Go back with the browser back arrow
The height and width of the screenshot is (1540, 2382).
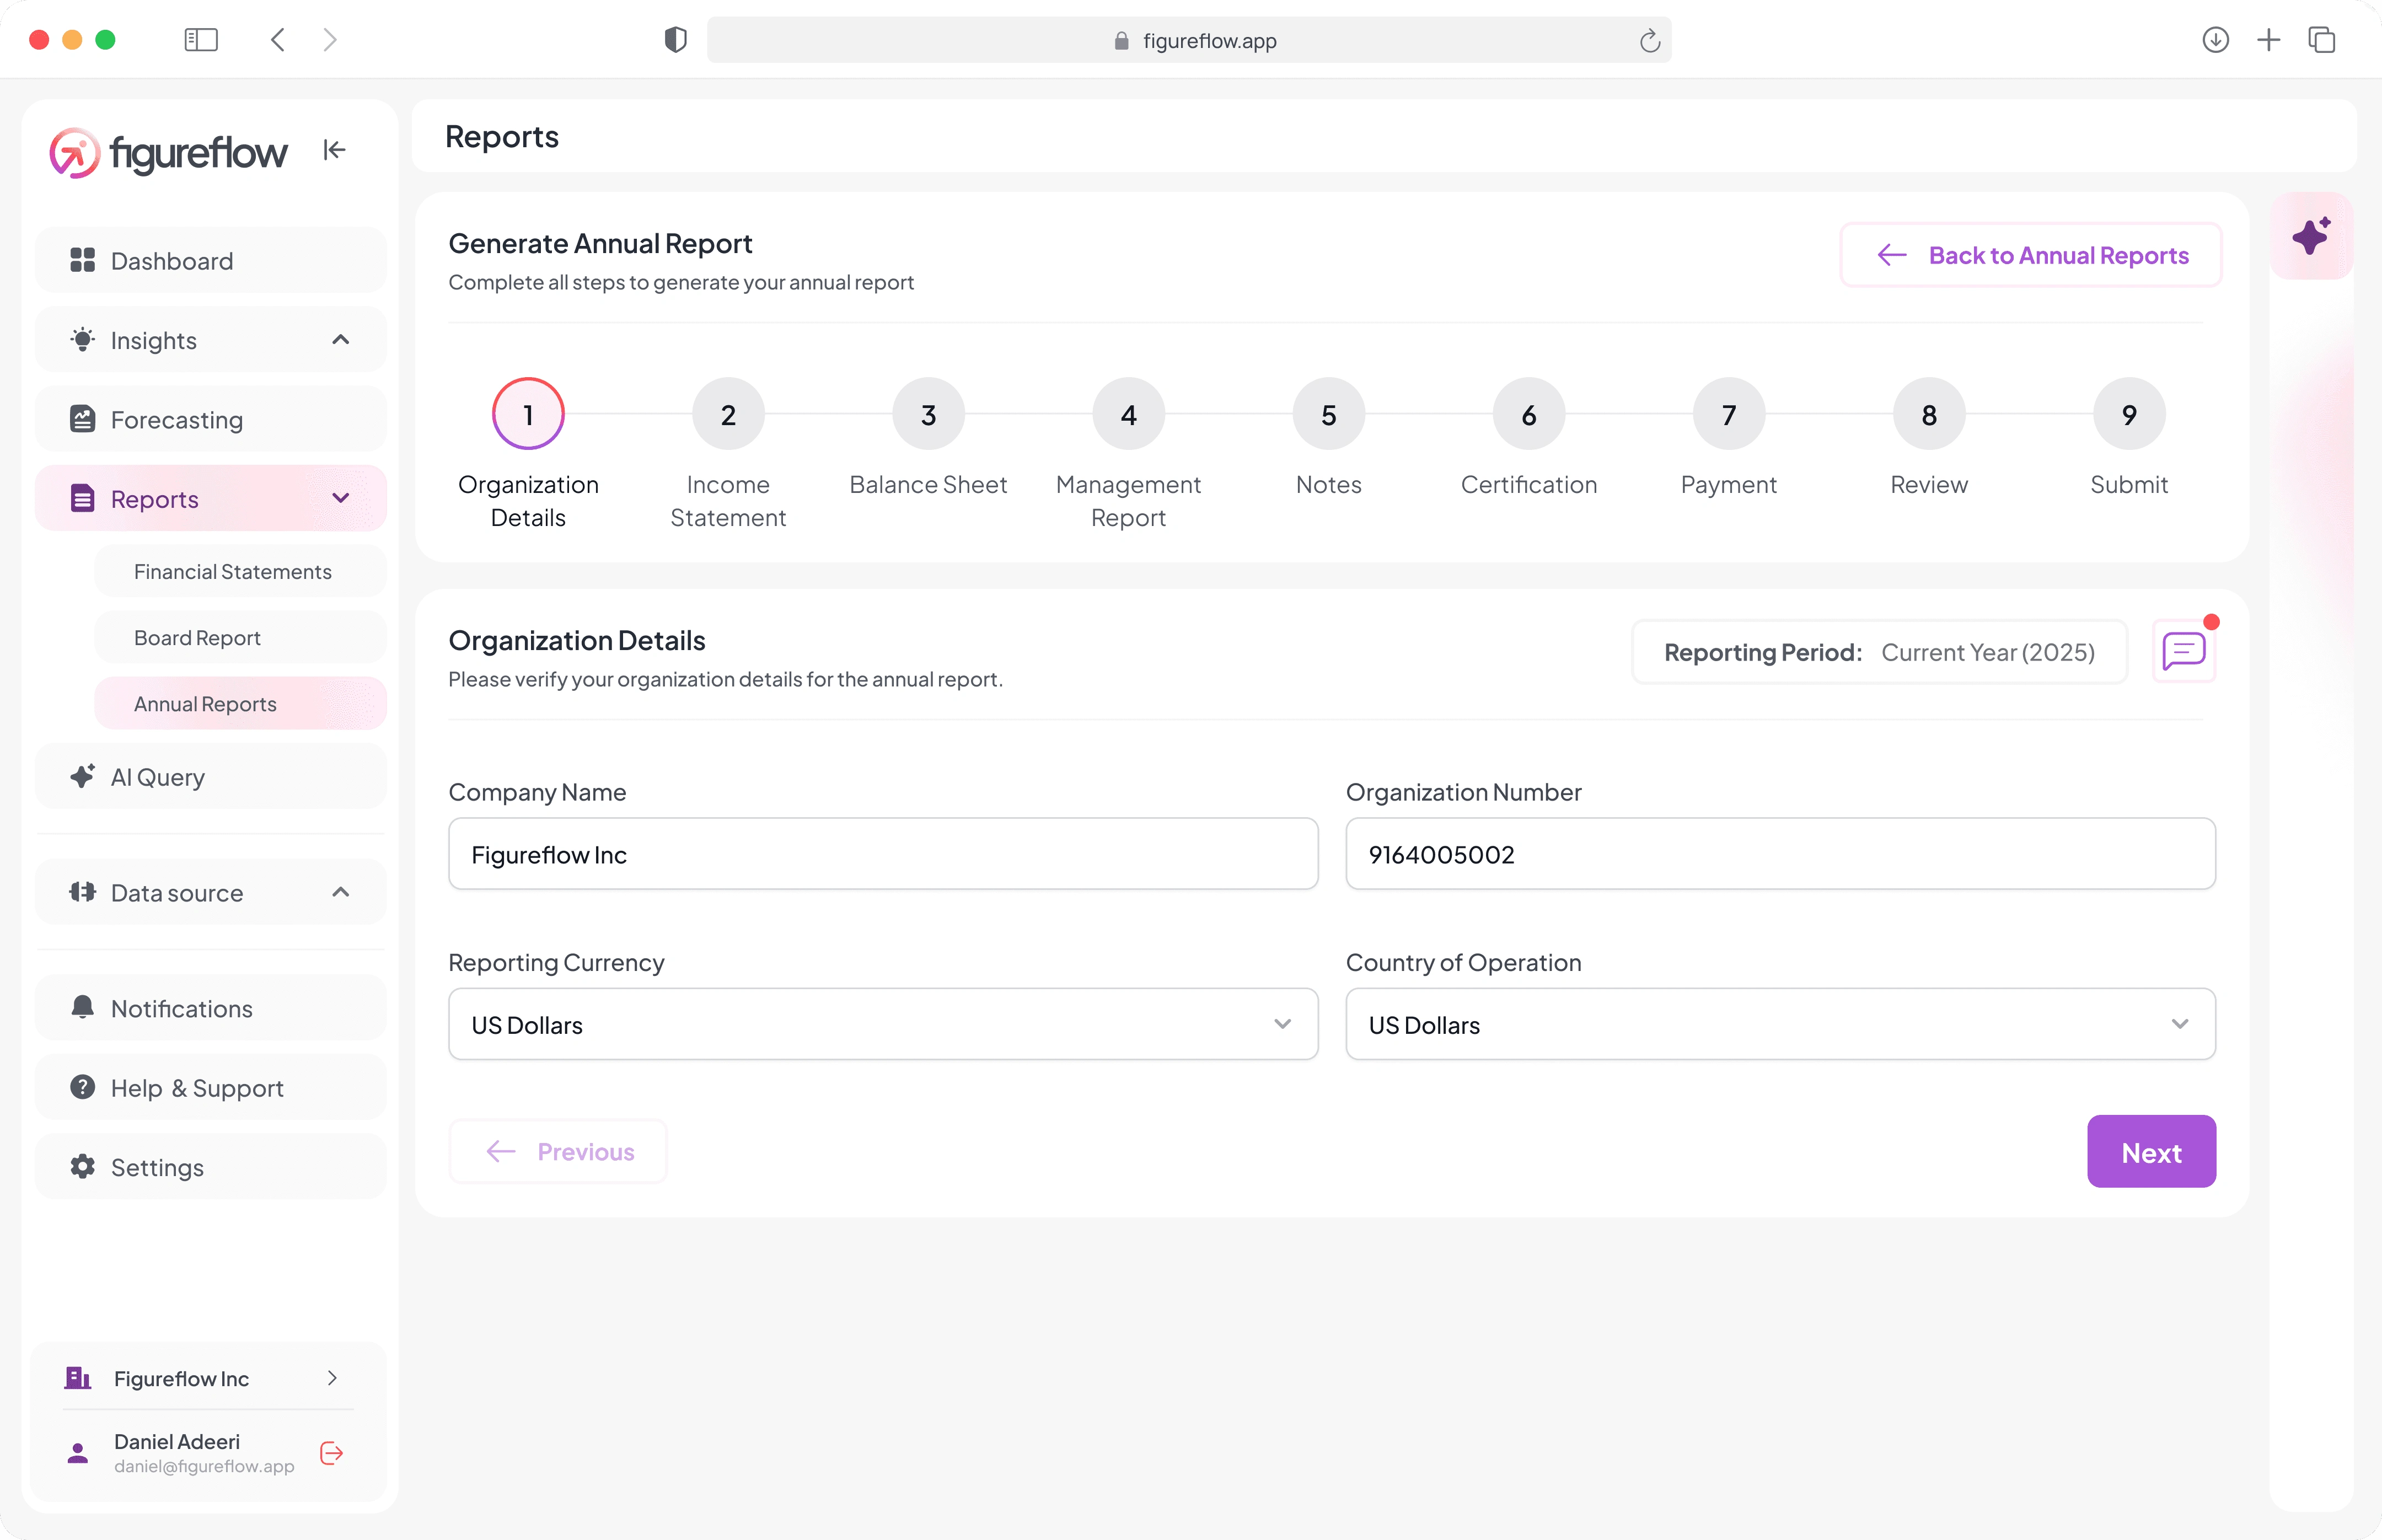click(x=278, y=40)
